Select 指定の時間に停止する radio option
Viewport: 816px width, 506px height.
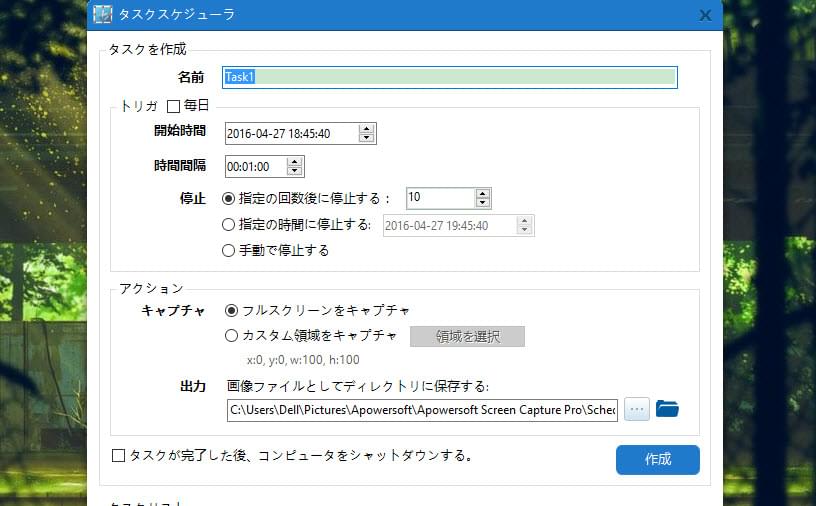point(228,224)
